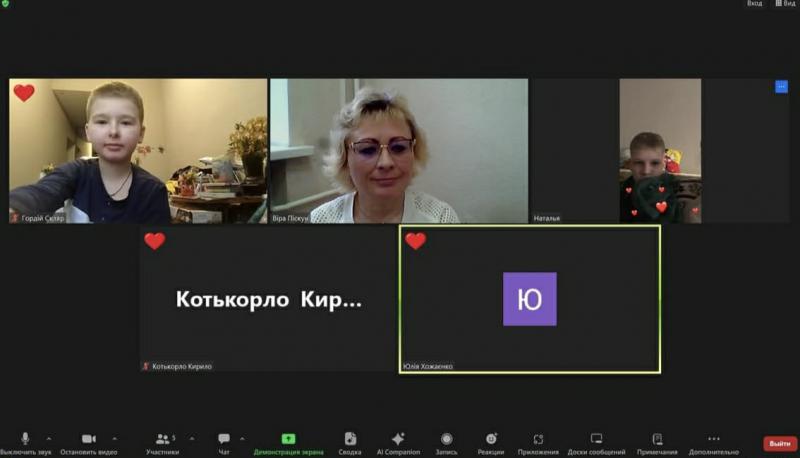The height and width of the screenshot is (458, 800).
Task: Start recording the meeting
Action: [446, 440]
